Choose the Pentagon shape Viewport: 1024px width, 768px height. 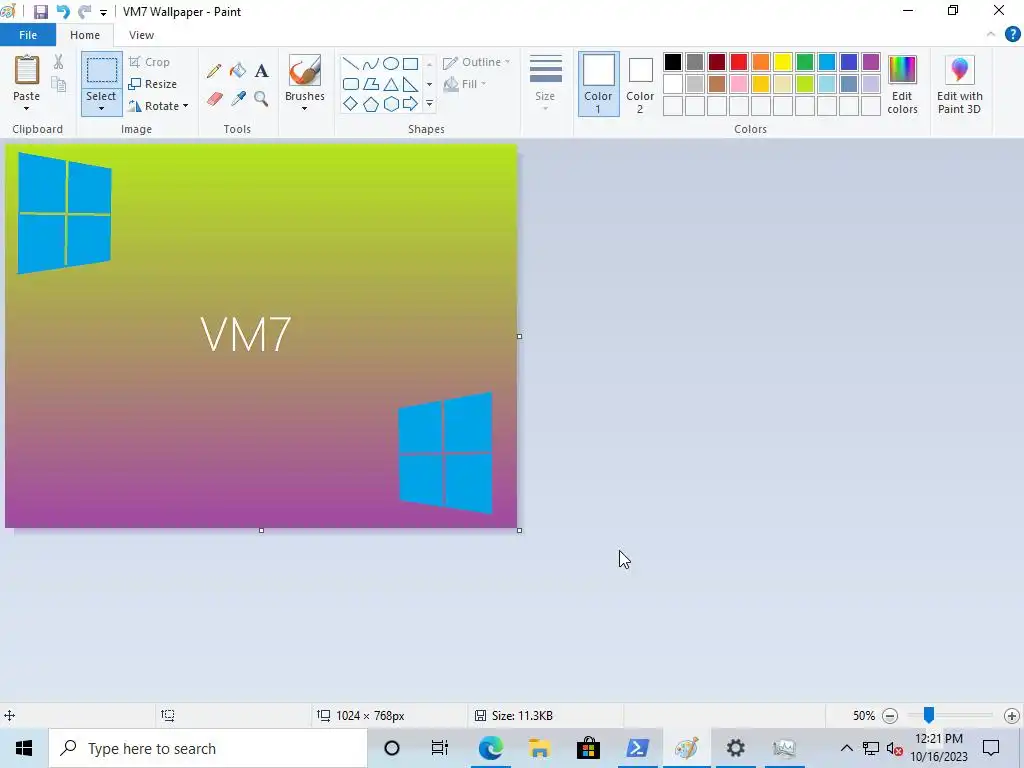(371, 104)
